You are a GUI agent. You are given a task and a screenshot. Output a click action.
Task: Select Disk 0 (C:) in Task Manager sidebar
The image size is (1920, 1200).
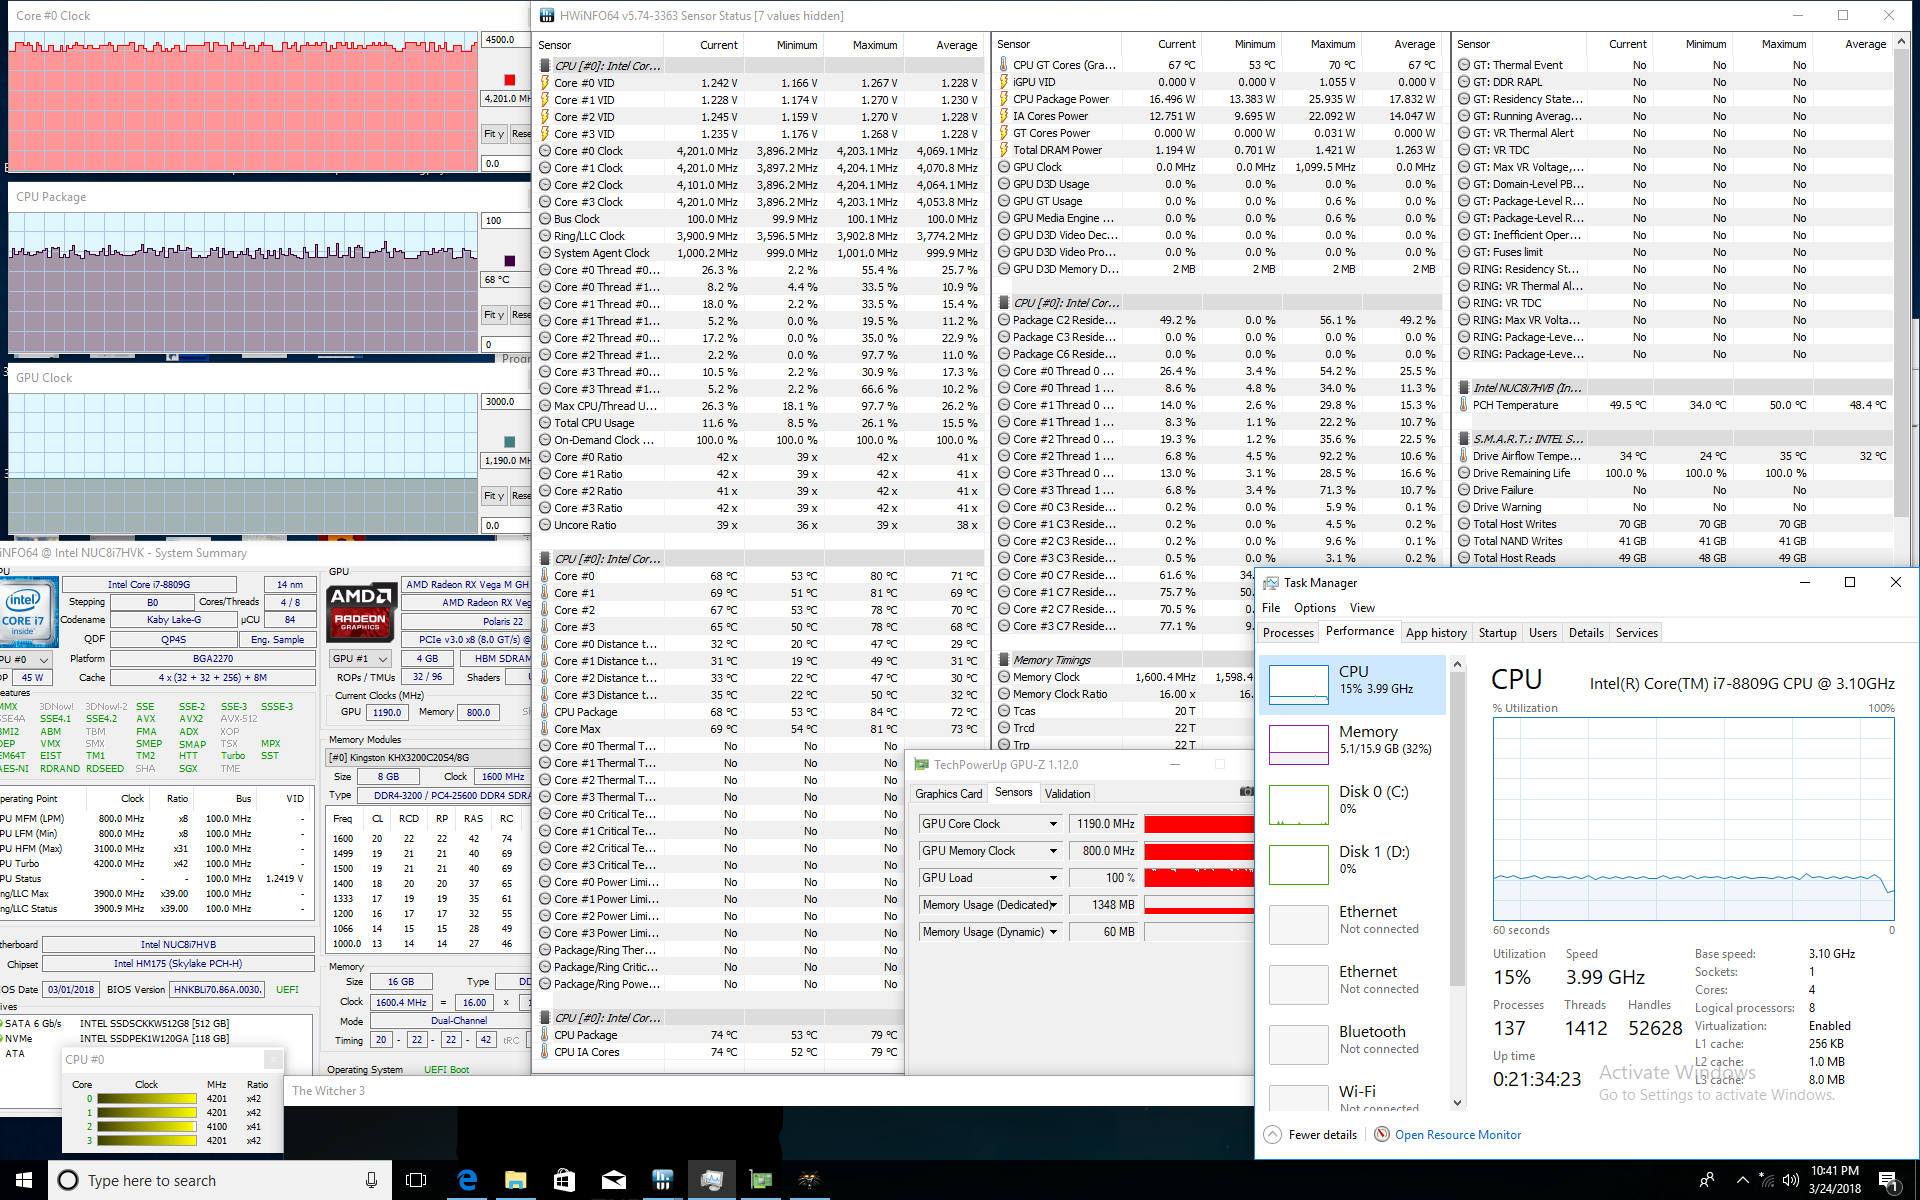coord(1353,804)
